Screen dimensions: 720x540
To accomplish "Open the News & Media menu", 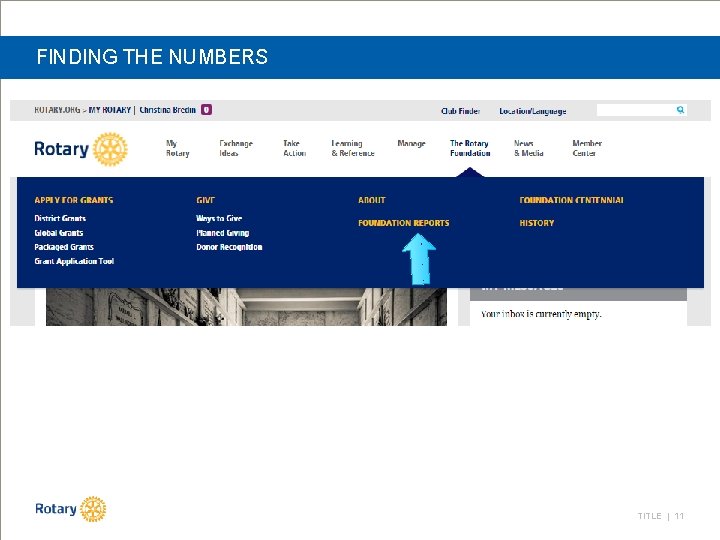I will [529, 148].
